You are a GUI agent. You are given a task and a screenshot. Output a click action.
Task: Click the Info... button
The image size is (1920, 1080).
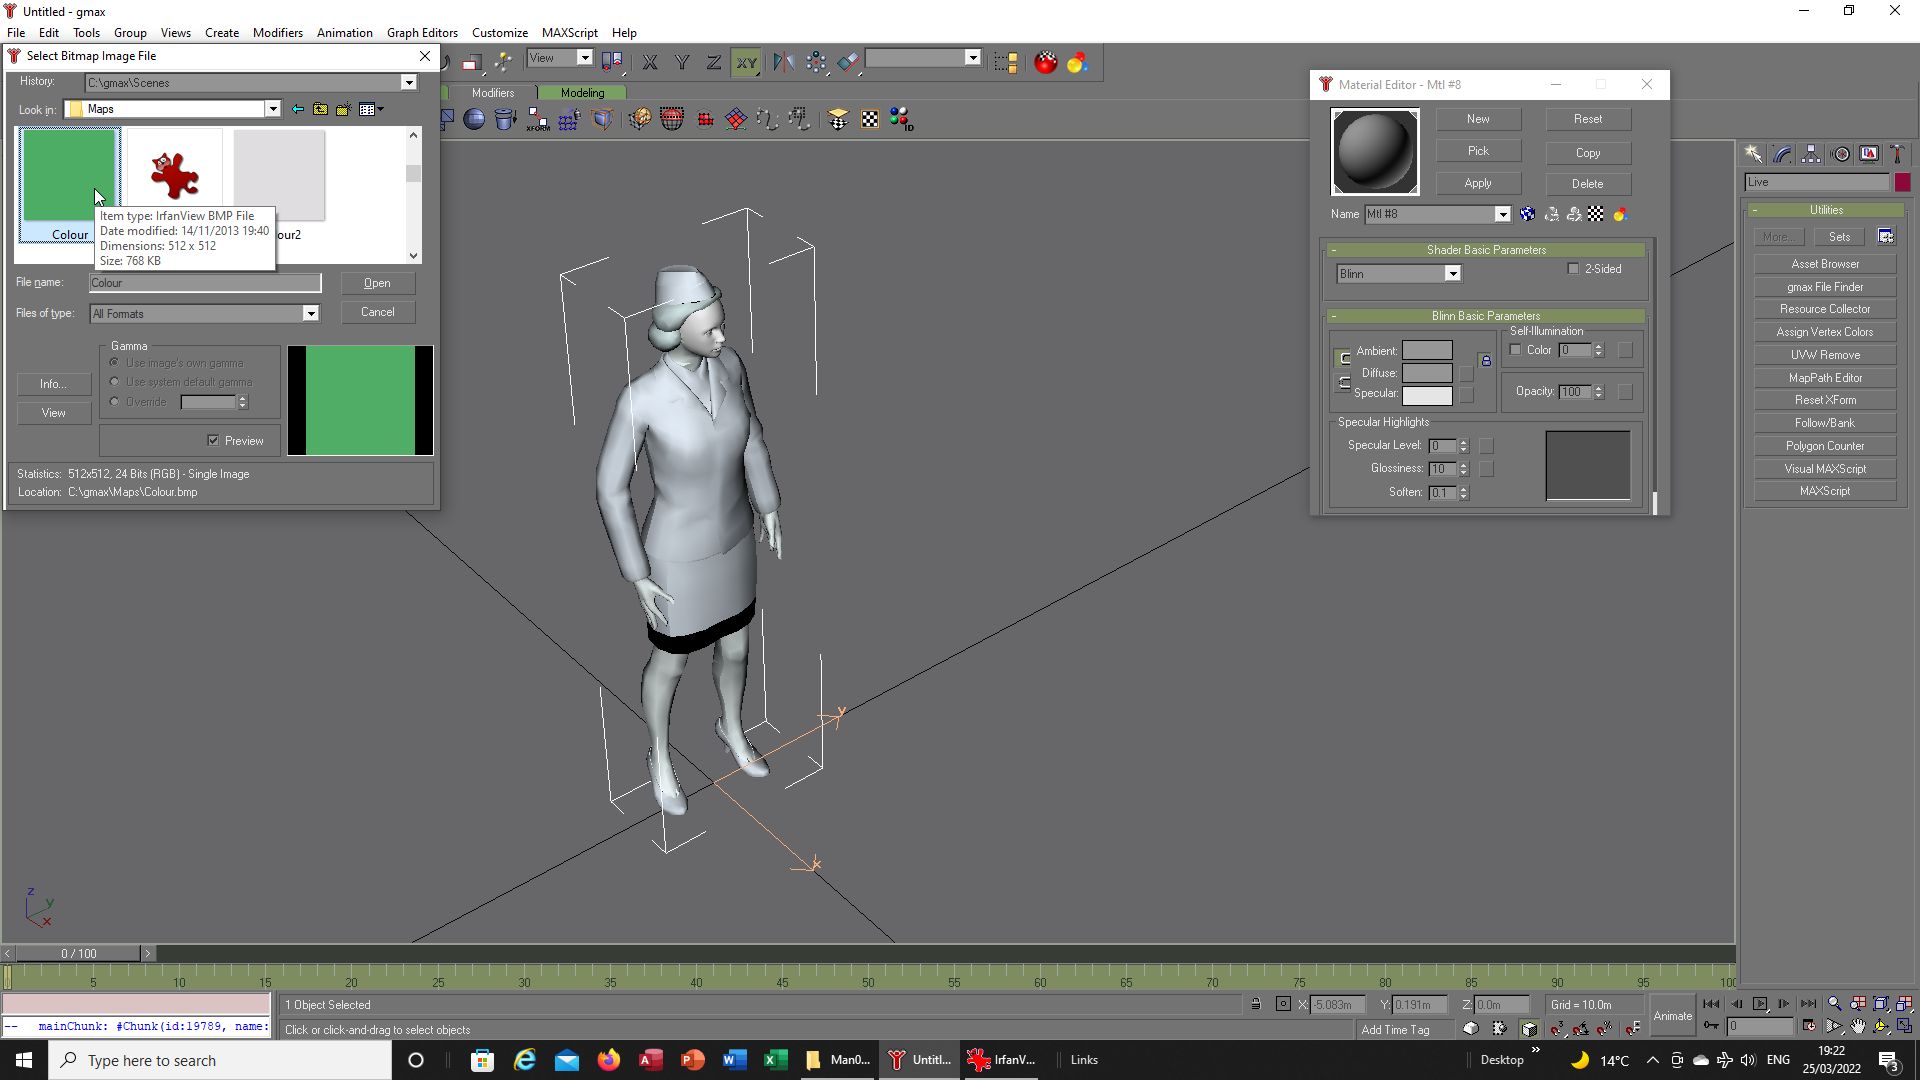[53, 384]
